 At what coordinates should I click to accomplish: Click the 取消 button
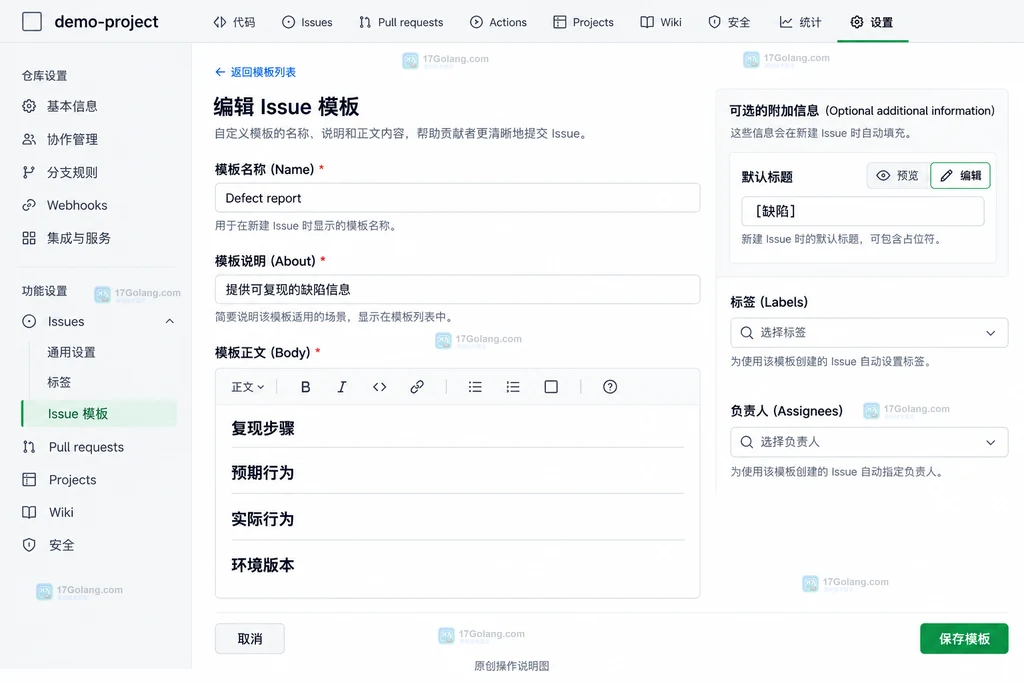[249, 639]
